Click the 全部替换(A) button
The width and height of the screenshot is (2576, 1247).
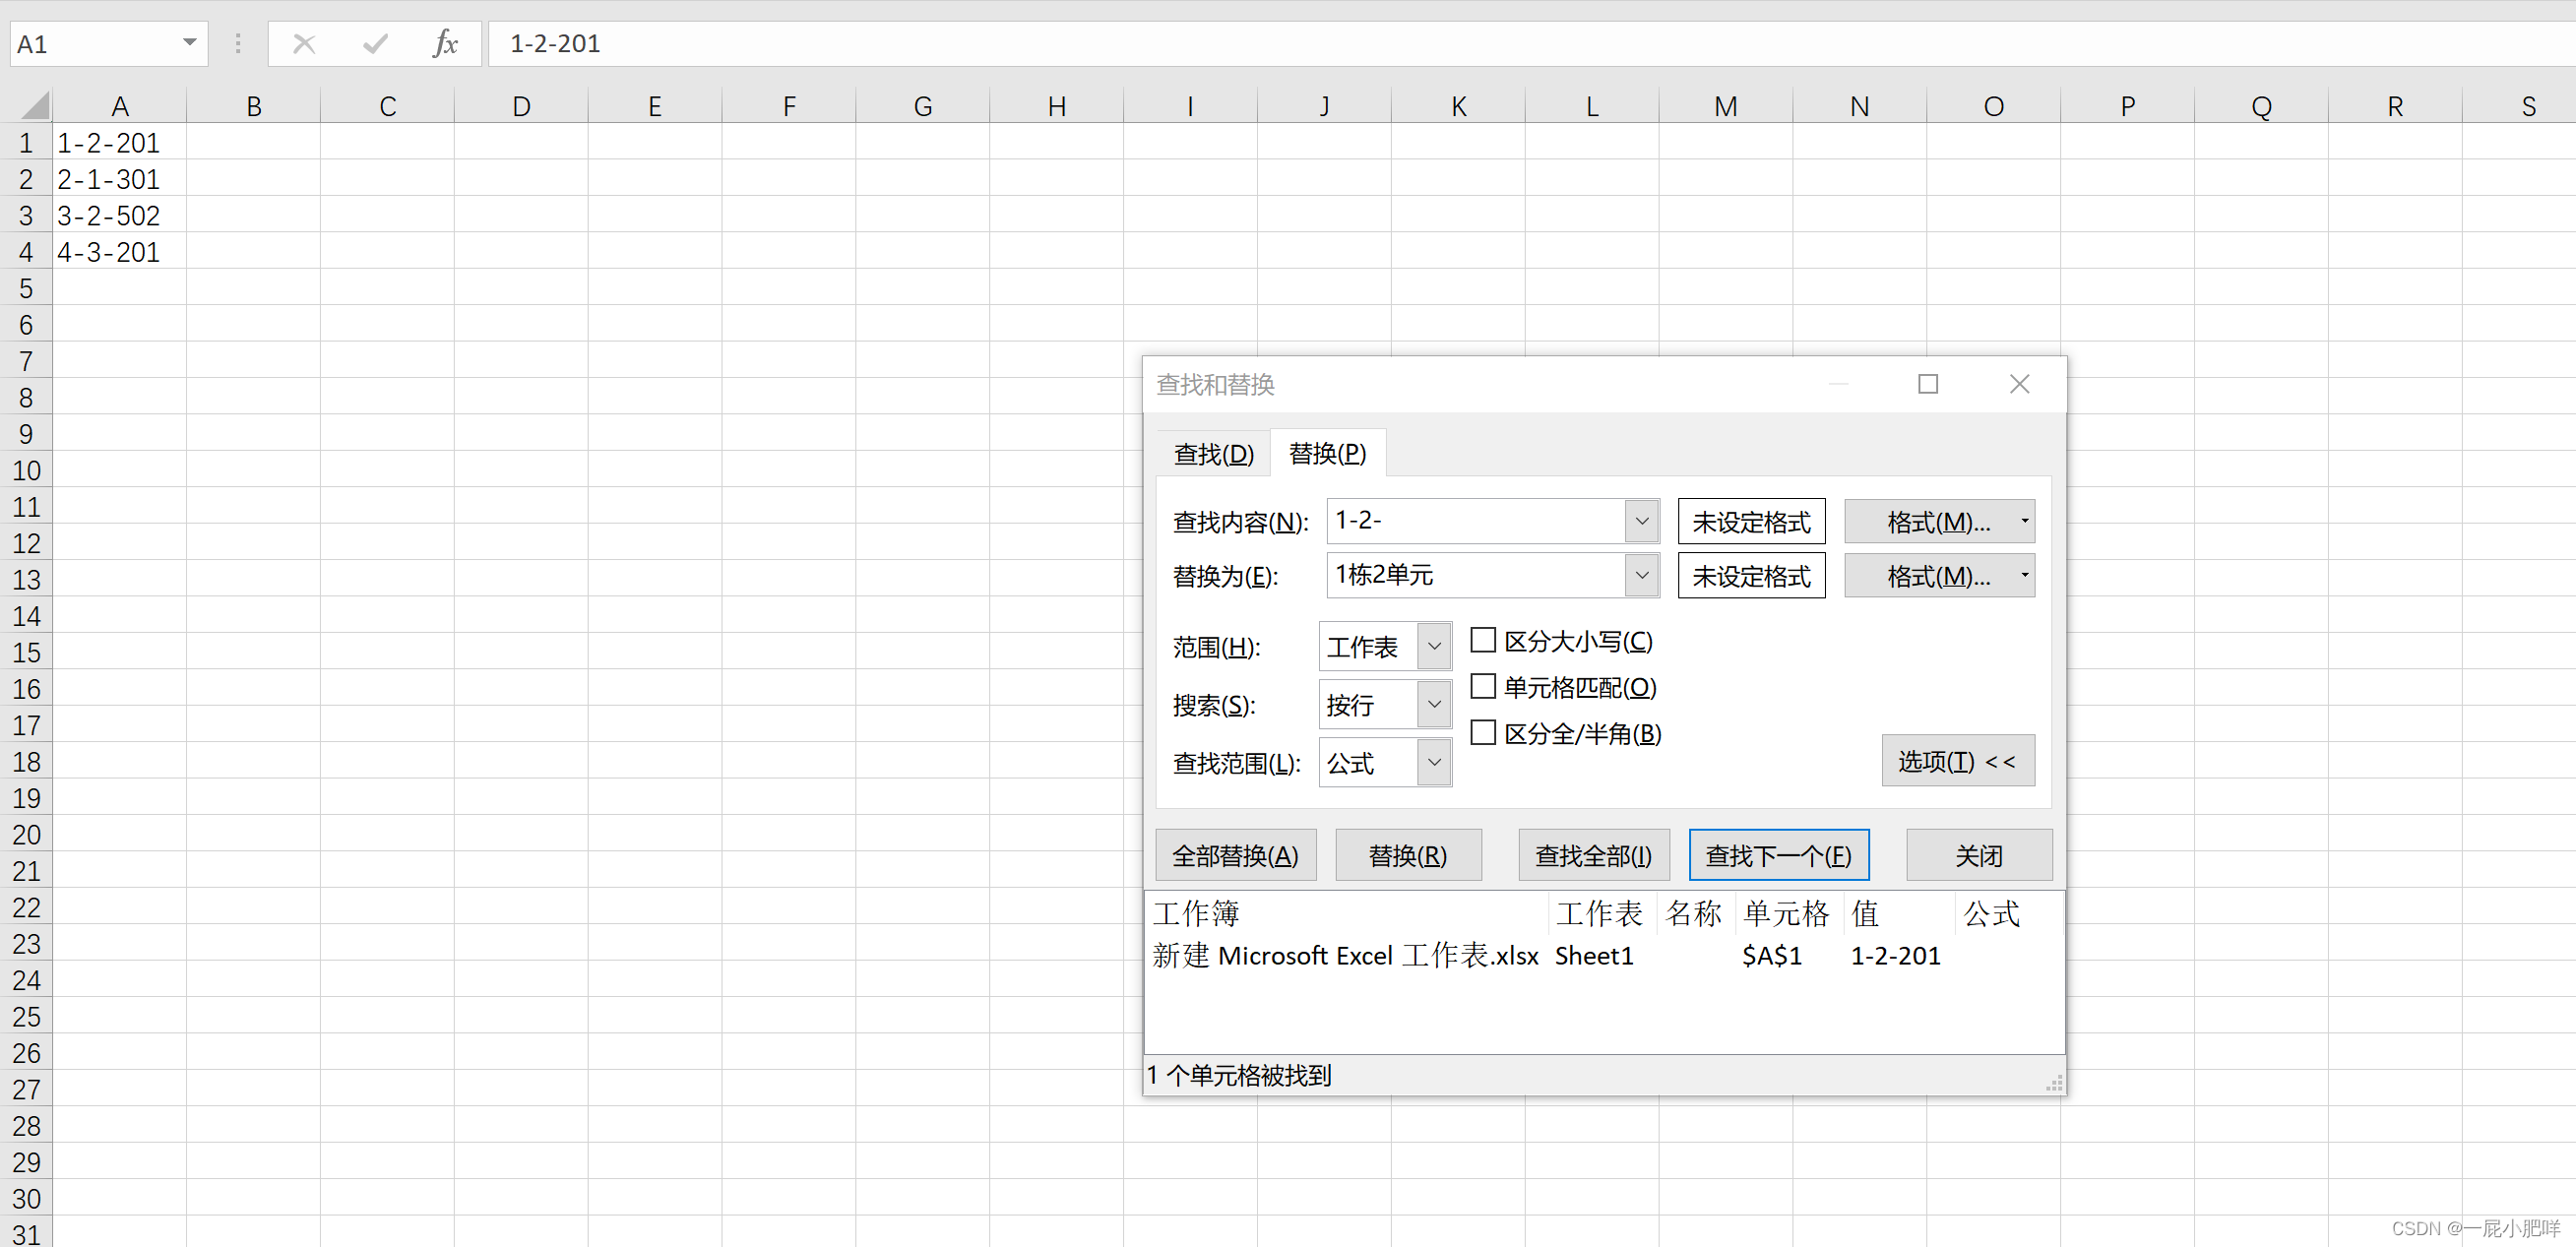[1235, 856]
